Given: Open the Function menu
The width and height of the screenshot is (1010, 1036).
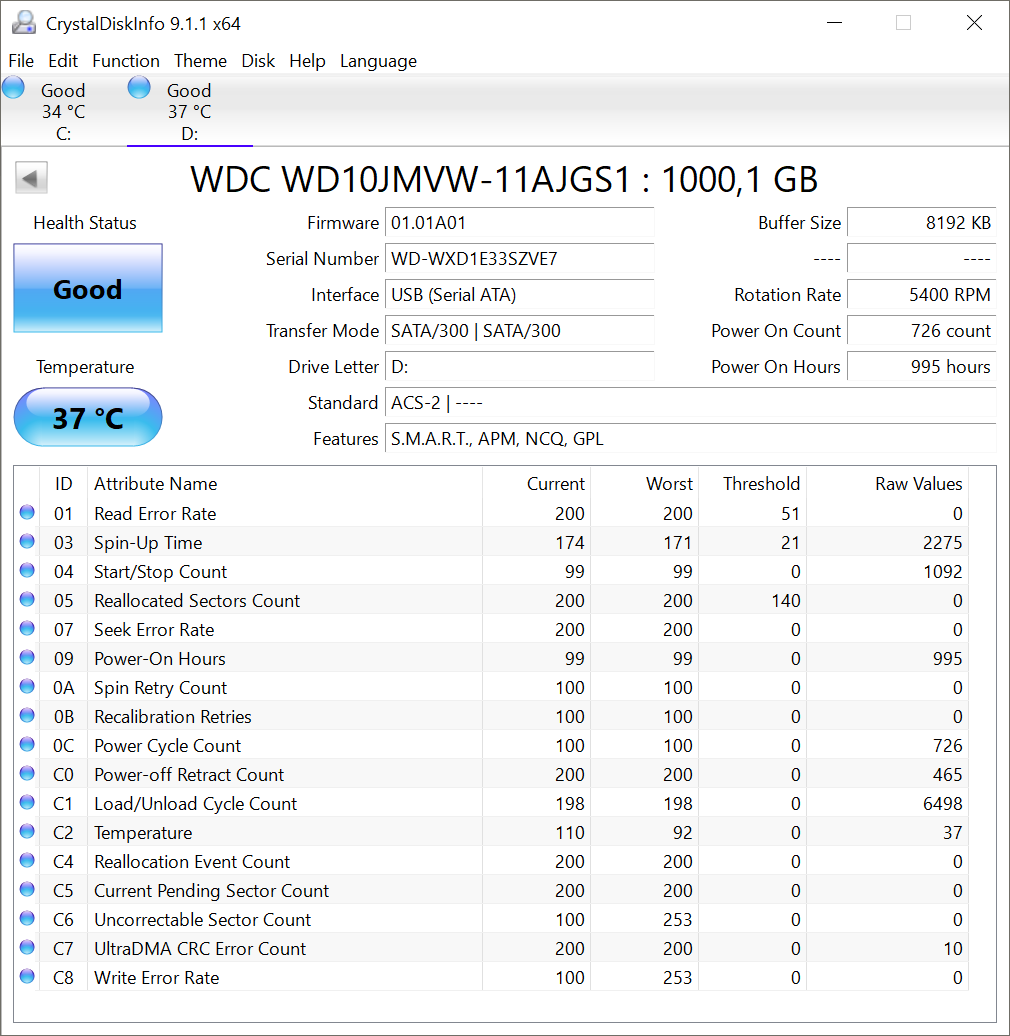Looking at the screenshot, I should pyautogui.click(x=126, y=61).
